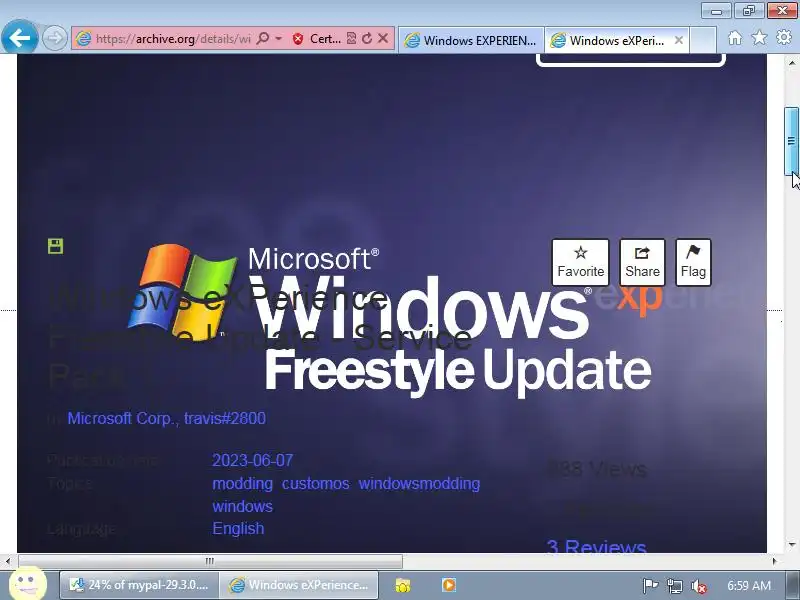Screen dimensions: 800x600
Task: Click the certificate error shield icon
Action: pos(298,39)
